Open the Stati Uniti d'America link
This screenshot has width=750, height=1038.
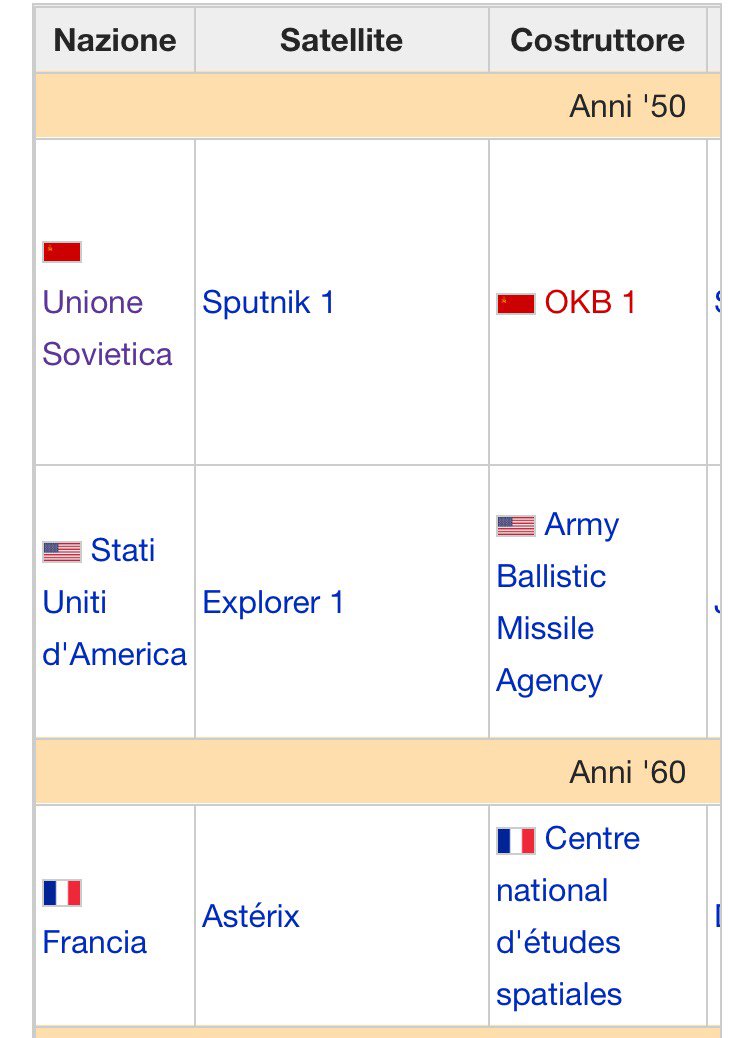click(114, 603)
